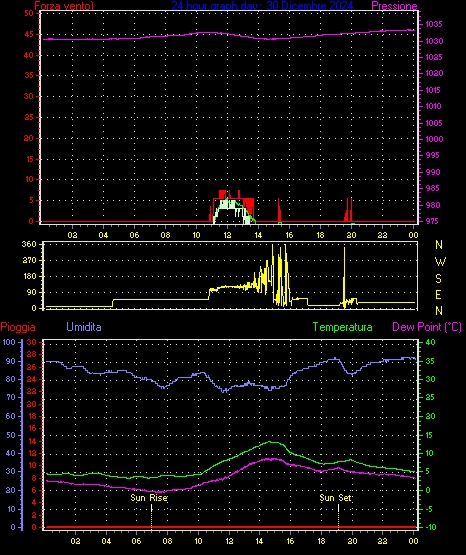Click hour 06 under the wind force chart

[134, 235]
